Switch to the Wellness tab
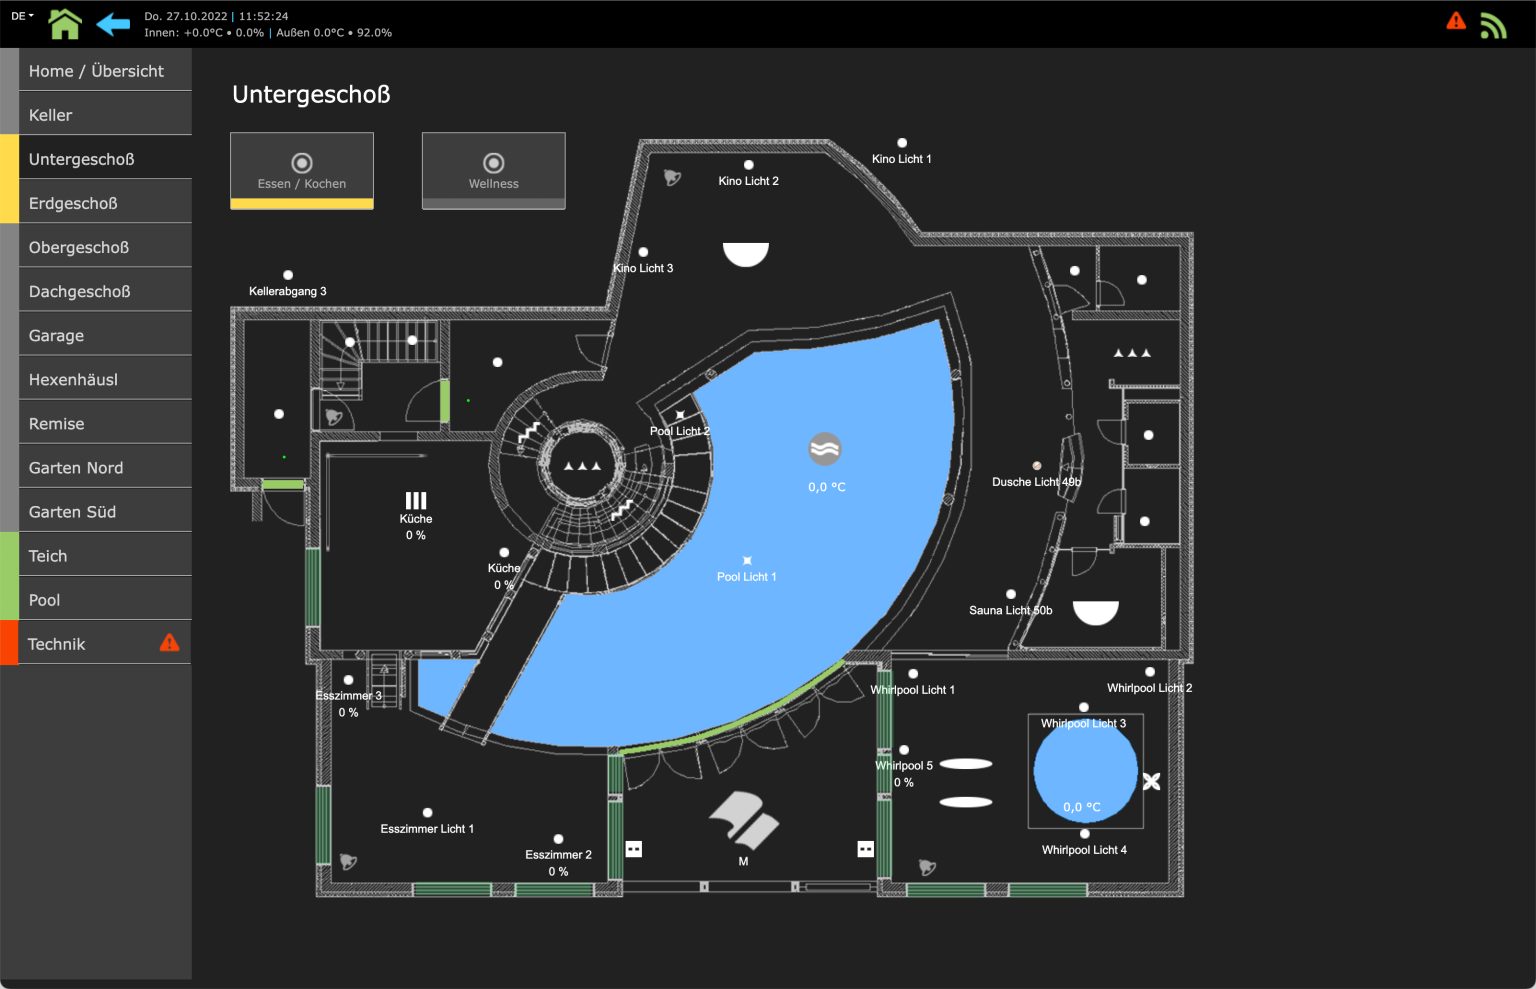Image resolution: width=1536 pixels, height=989 pixels. click(x=493, y=170)
